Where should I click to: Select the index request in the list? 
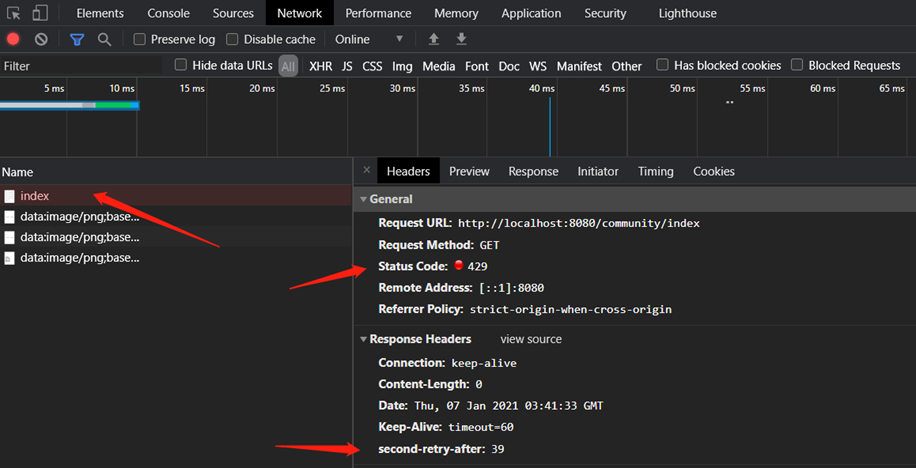tap(35, 196)
